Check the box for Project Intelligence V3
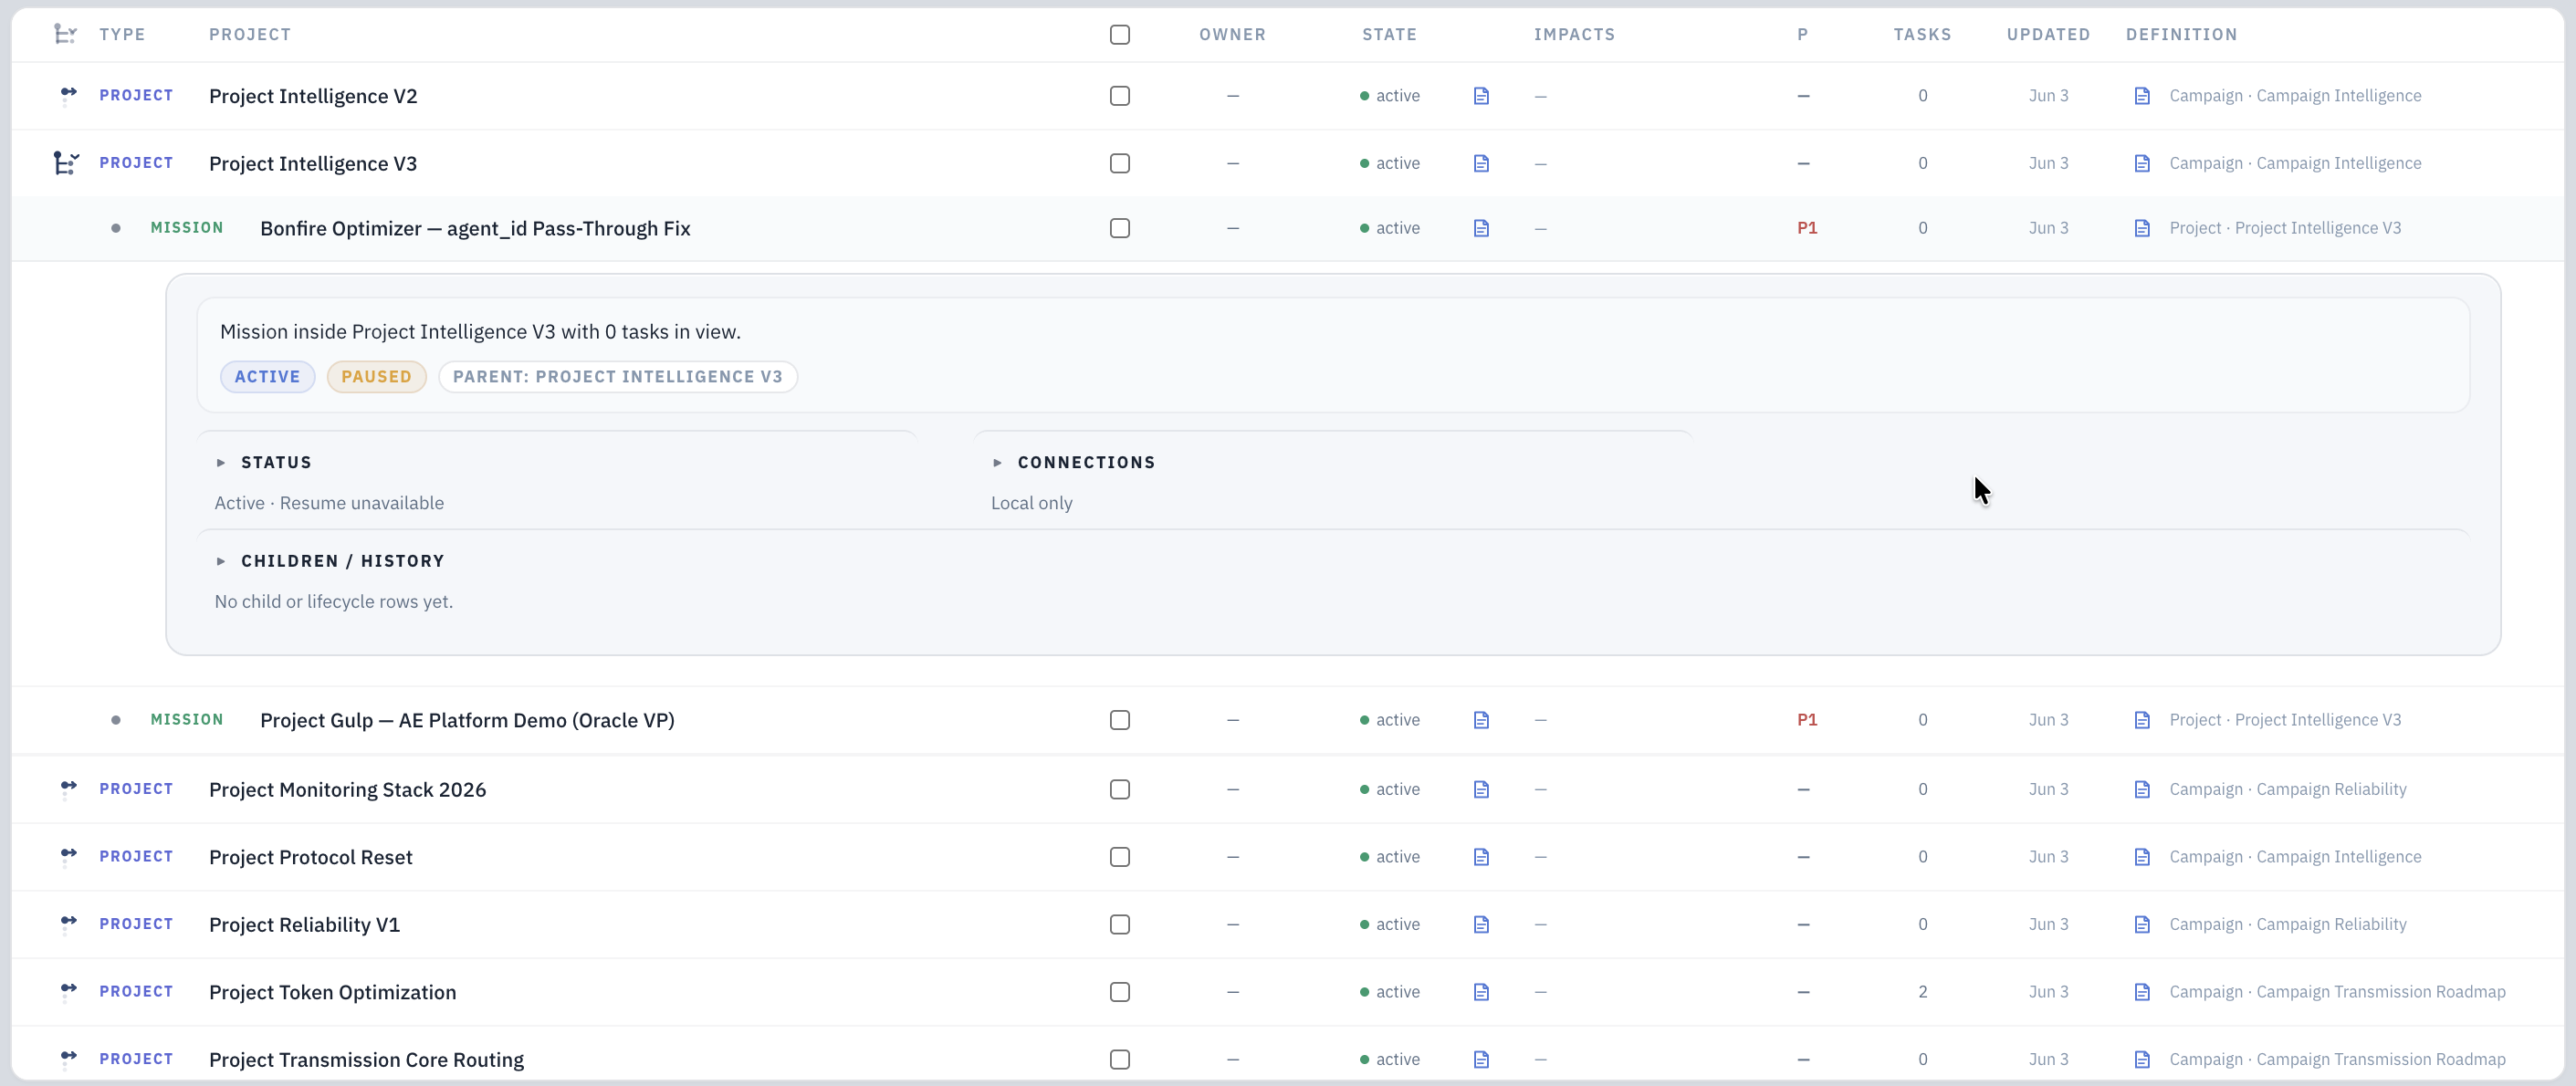The width and height of the screenshot is (2576, 1086). (x=1120, y=163)
